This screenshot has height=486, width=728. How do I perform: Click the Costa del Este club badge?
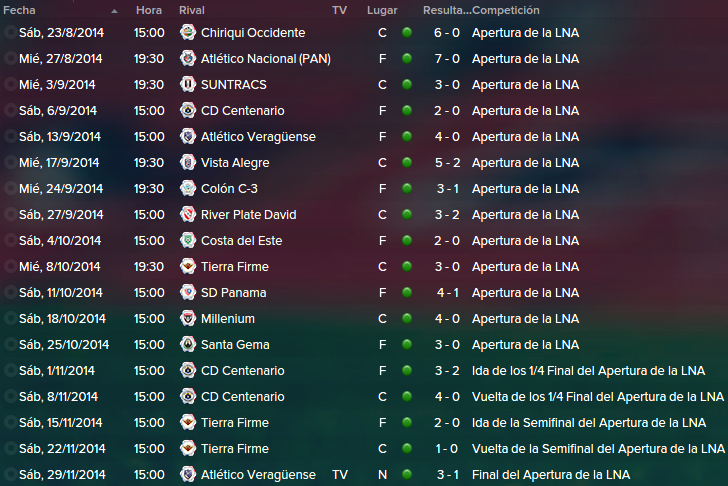click(188, 240)
